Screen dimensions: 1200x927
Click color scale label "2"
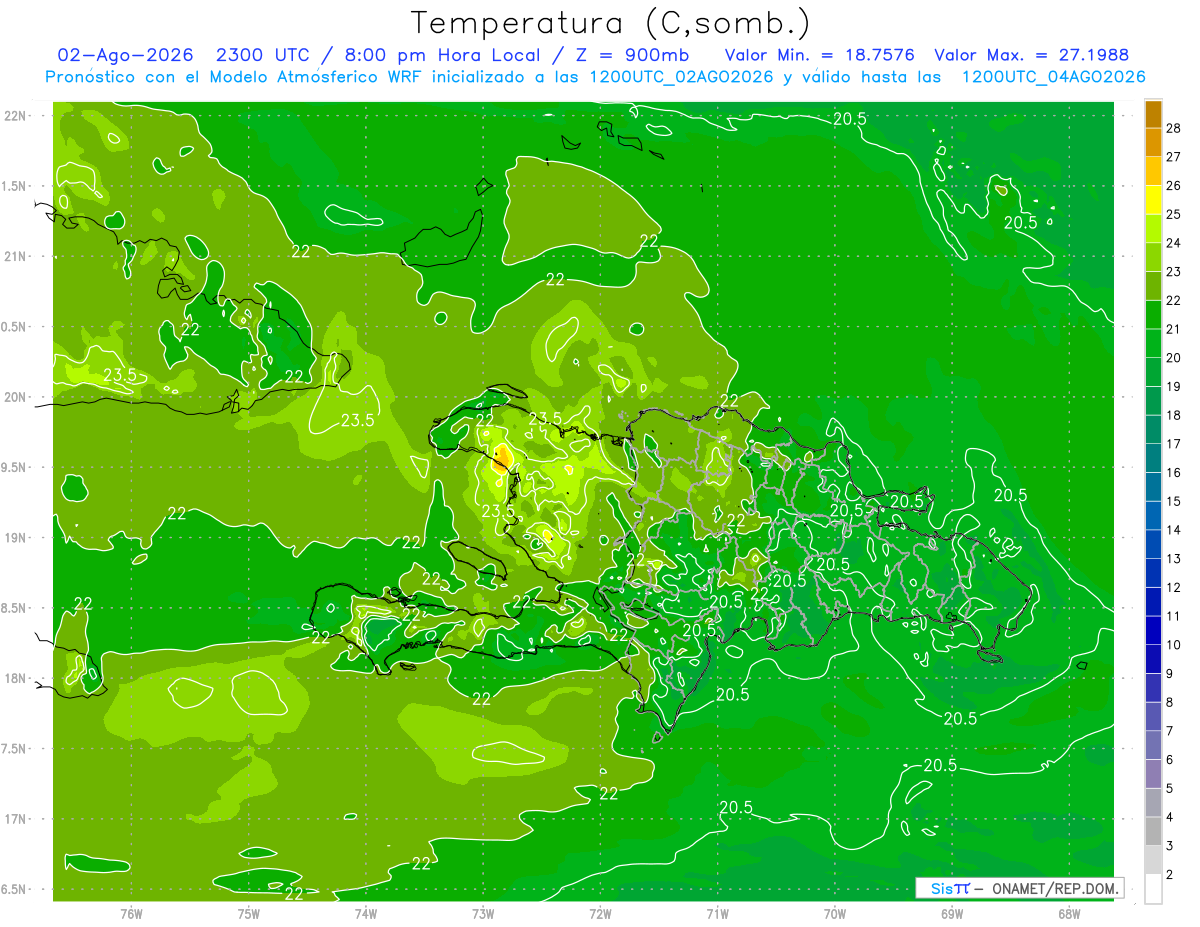tap(1170, 875)
